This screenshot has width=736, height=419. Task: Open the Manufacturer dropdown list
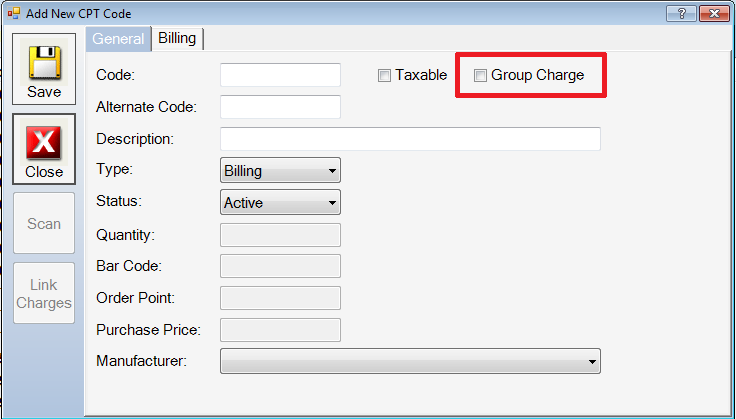pyautogui.click(x=410, y=361)
